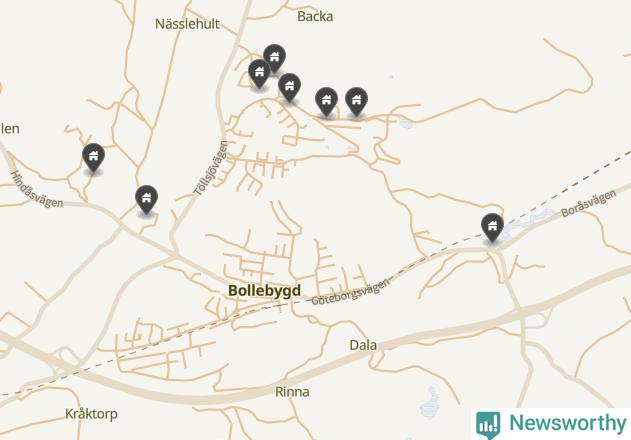This screenshot has height=440, width=631.
Task: Click the house marker second from right in row
Action: point(326,101)
